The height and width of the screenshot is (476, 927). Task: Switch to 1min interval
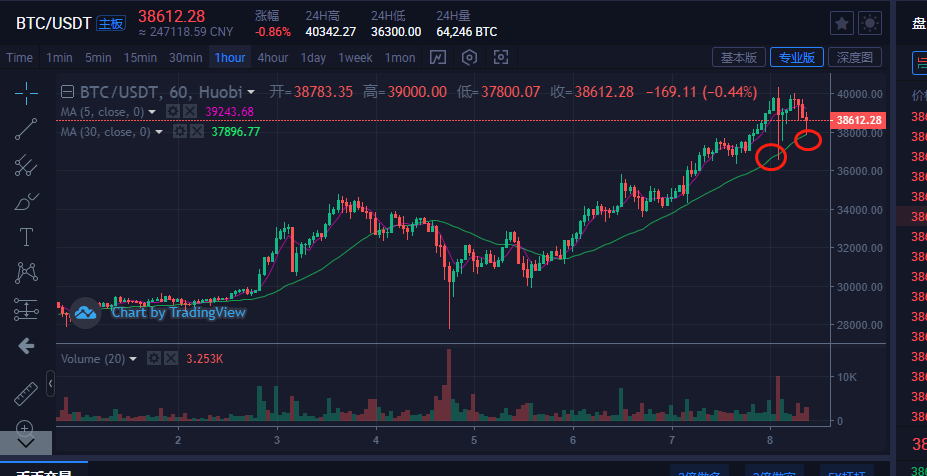click(x=59, y=57)
